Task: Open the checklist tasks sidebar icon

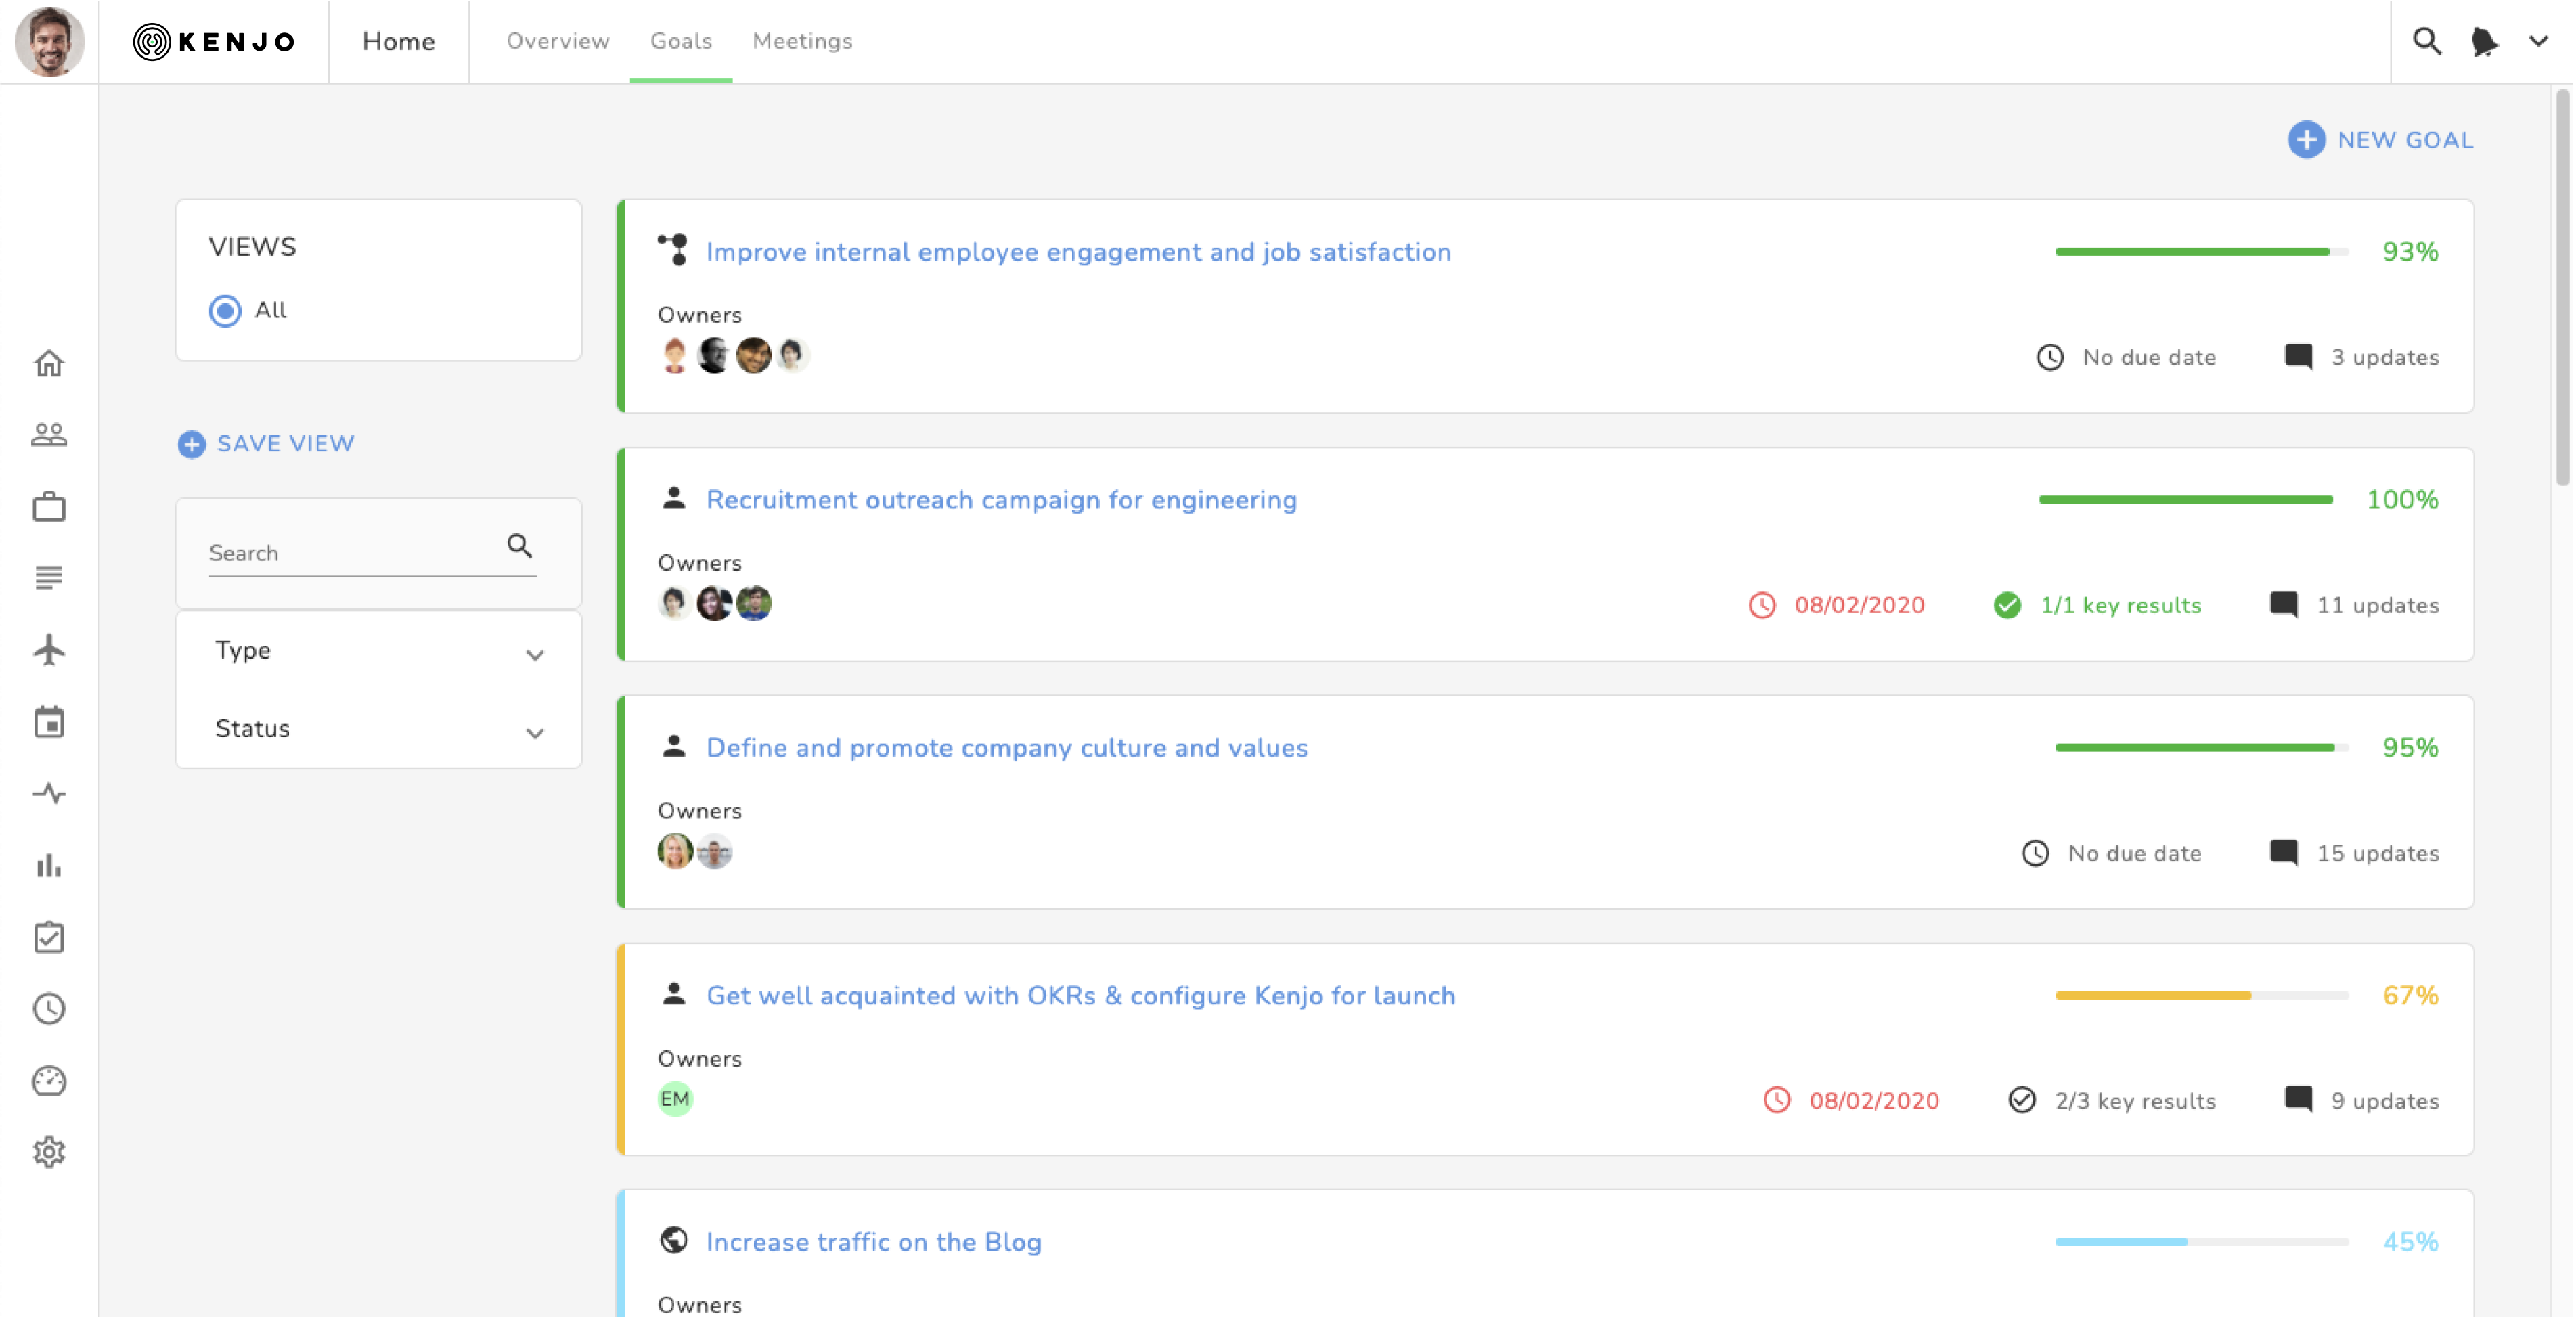Action: [49, 937]
